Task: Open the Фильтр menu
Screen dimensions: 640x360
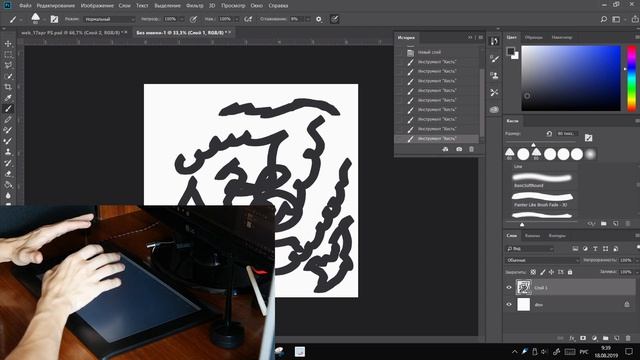Action: click(194, 6)
